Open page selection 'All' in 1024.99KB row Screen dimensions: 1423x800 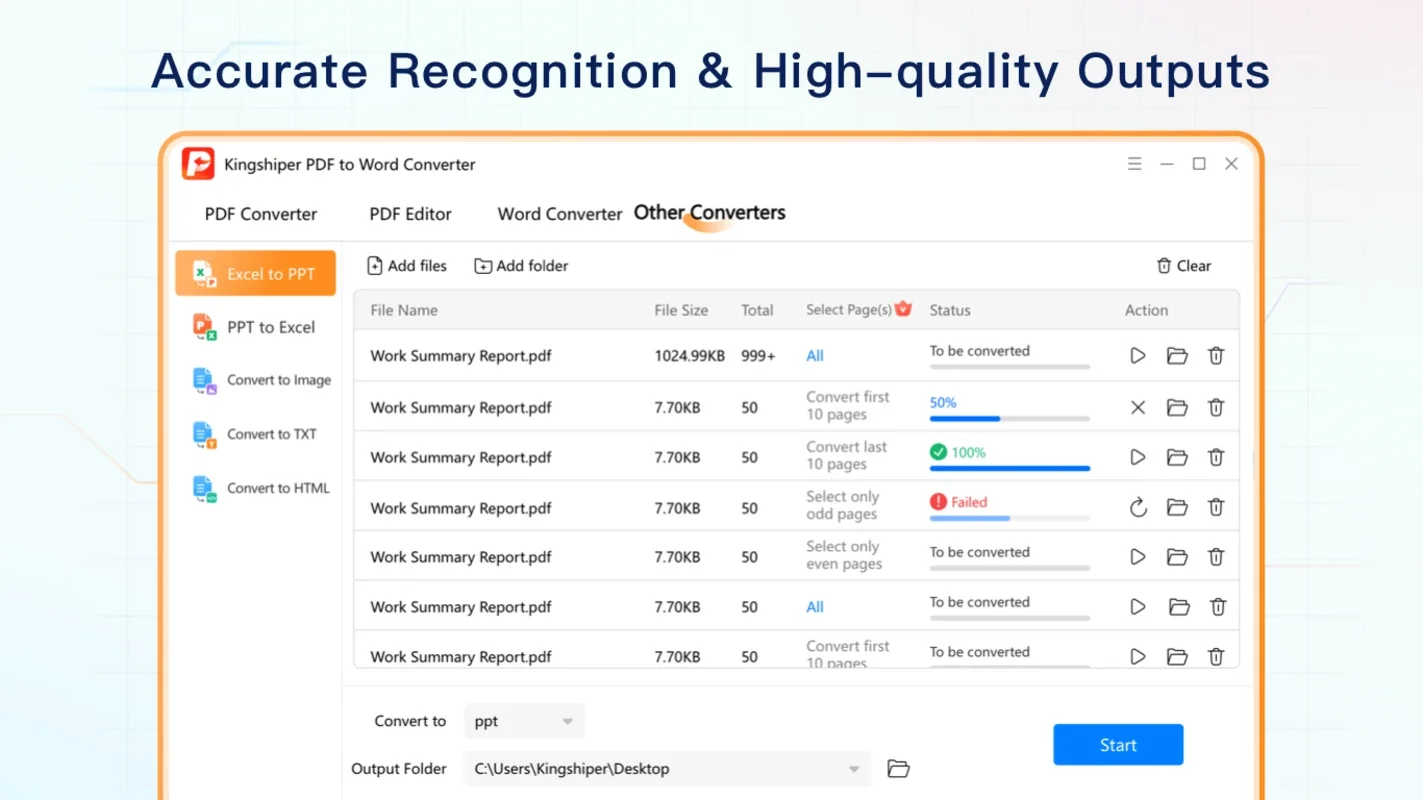click(815, 356)
